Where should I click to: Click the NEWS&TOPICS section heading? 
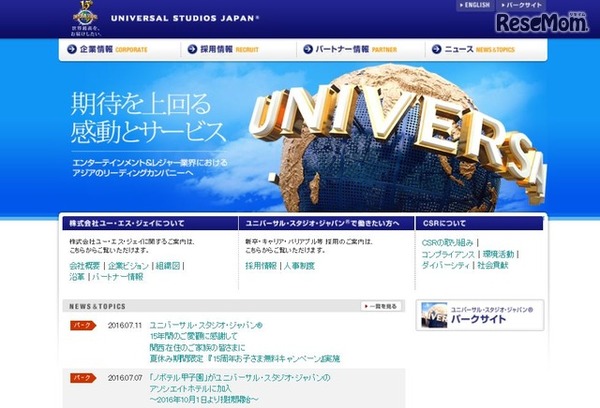pyautogui.click(x=97, y=307)
